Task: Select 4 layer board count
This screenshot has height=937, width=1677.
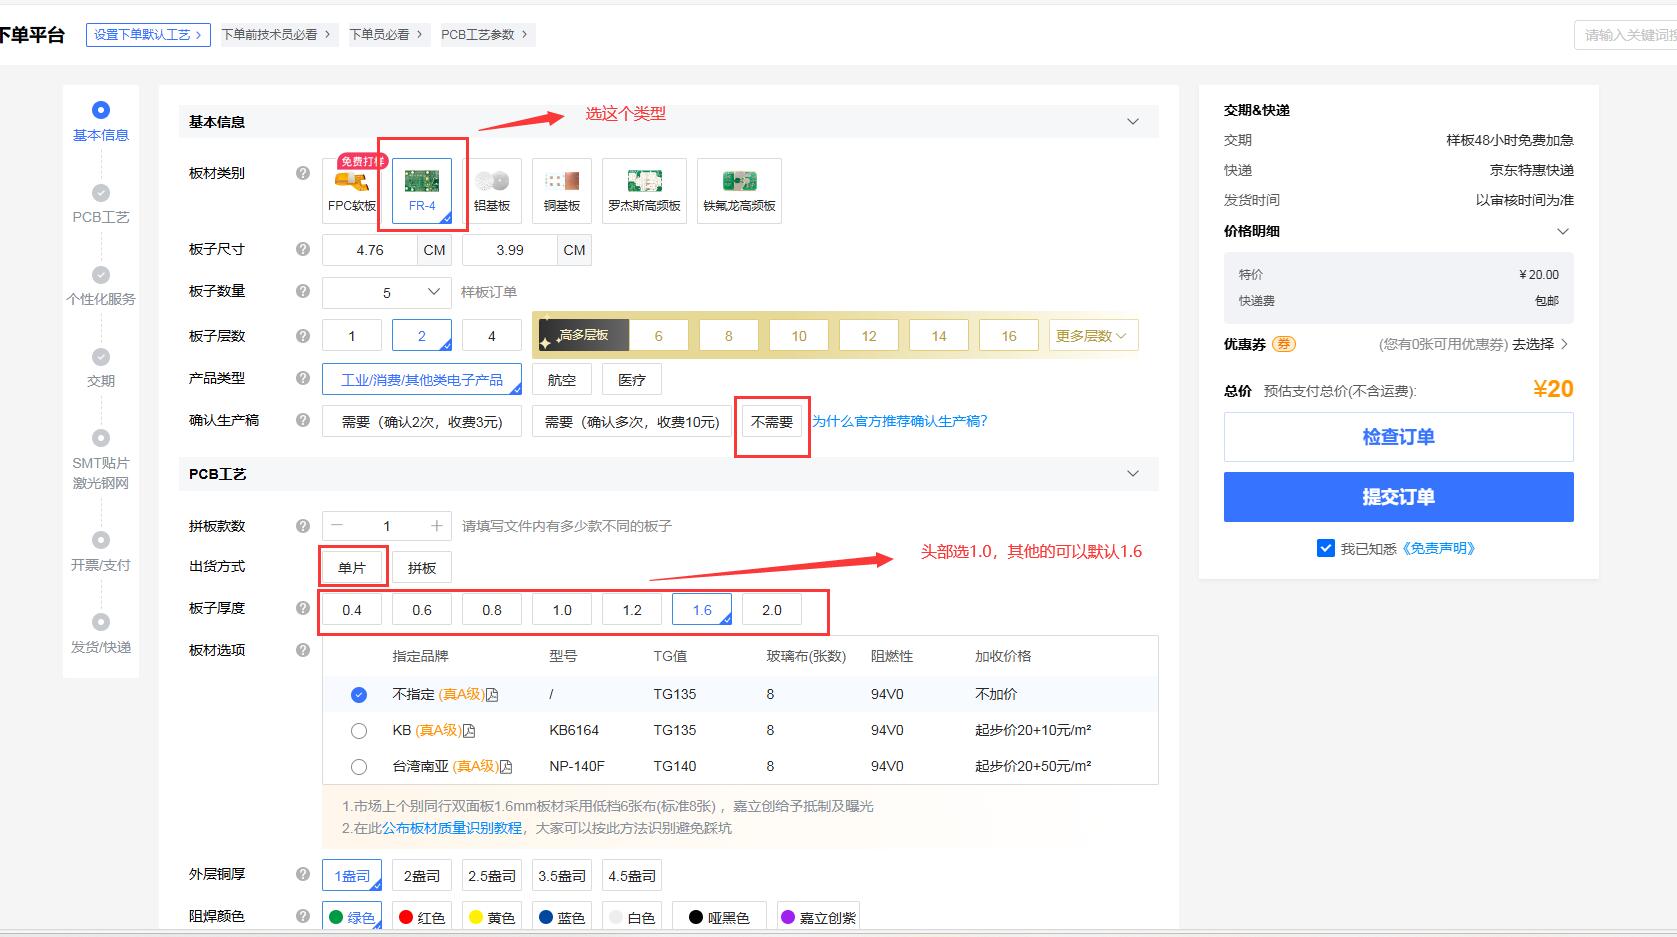Action: [492, 336]
